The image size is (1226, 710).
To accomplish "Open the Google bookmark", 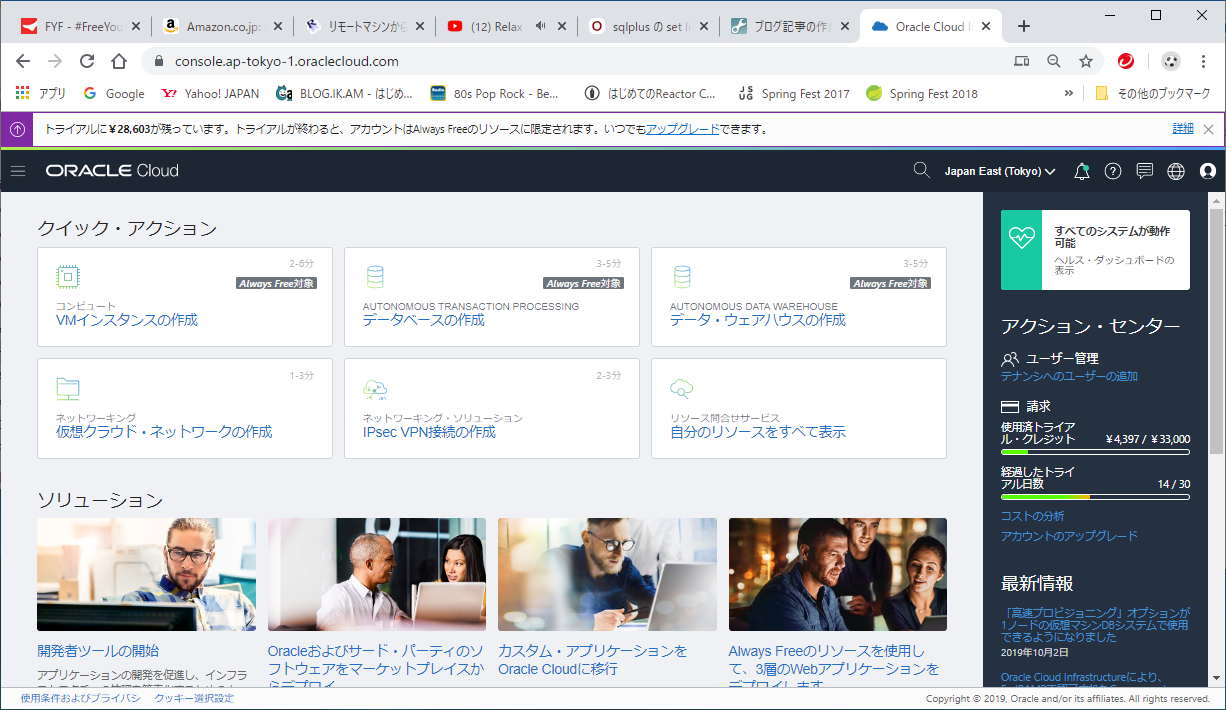I will [x=114, y=93].
